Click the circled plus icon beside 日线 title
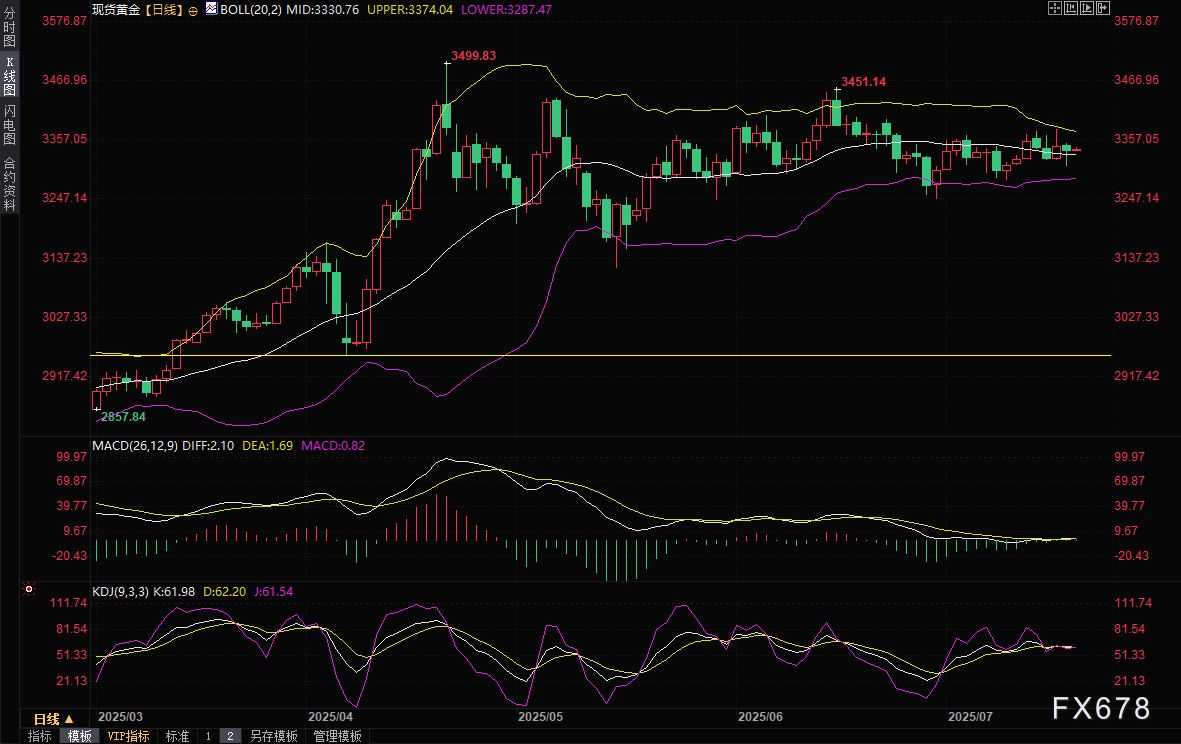The image size is (1181, 744). pyautogui.click(x=193, y=8)
